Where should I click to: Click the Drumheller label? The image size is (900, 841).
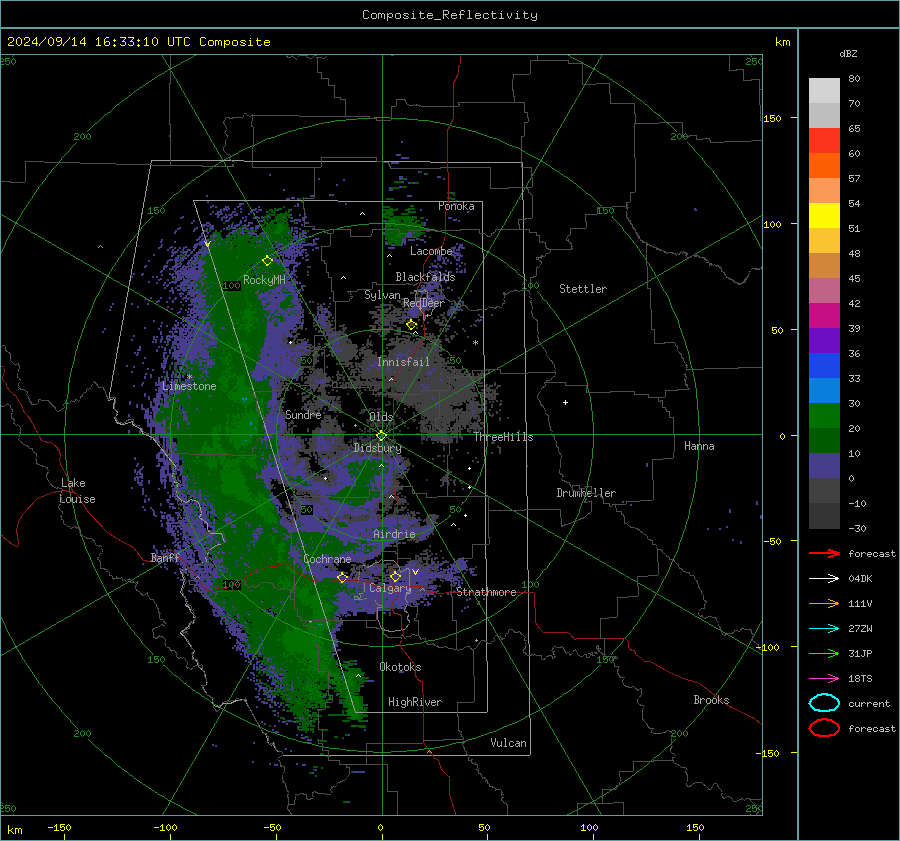(586, 493)
